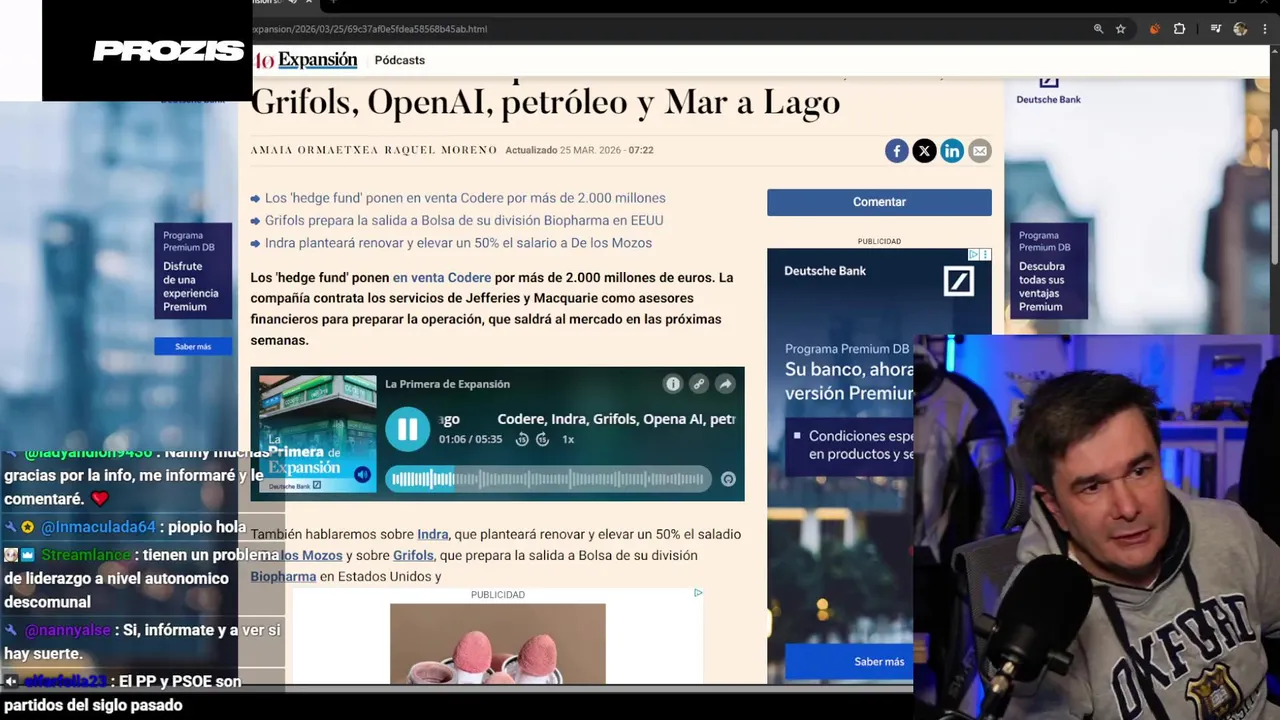Viewport: 1280px width, 720px height.
Task: Click the Deutsche Bank logo at top right
Action: point(1048,91)
